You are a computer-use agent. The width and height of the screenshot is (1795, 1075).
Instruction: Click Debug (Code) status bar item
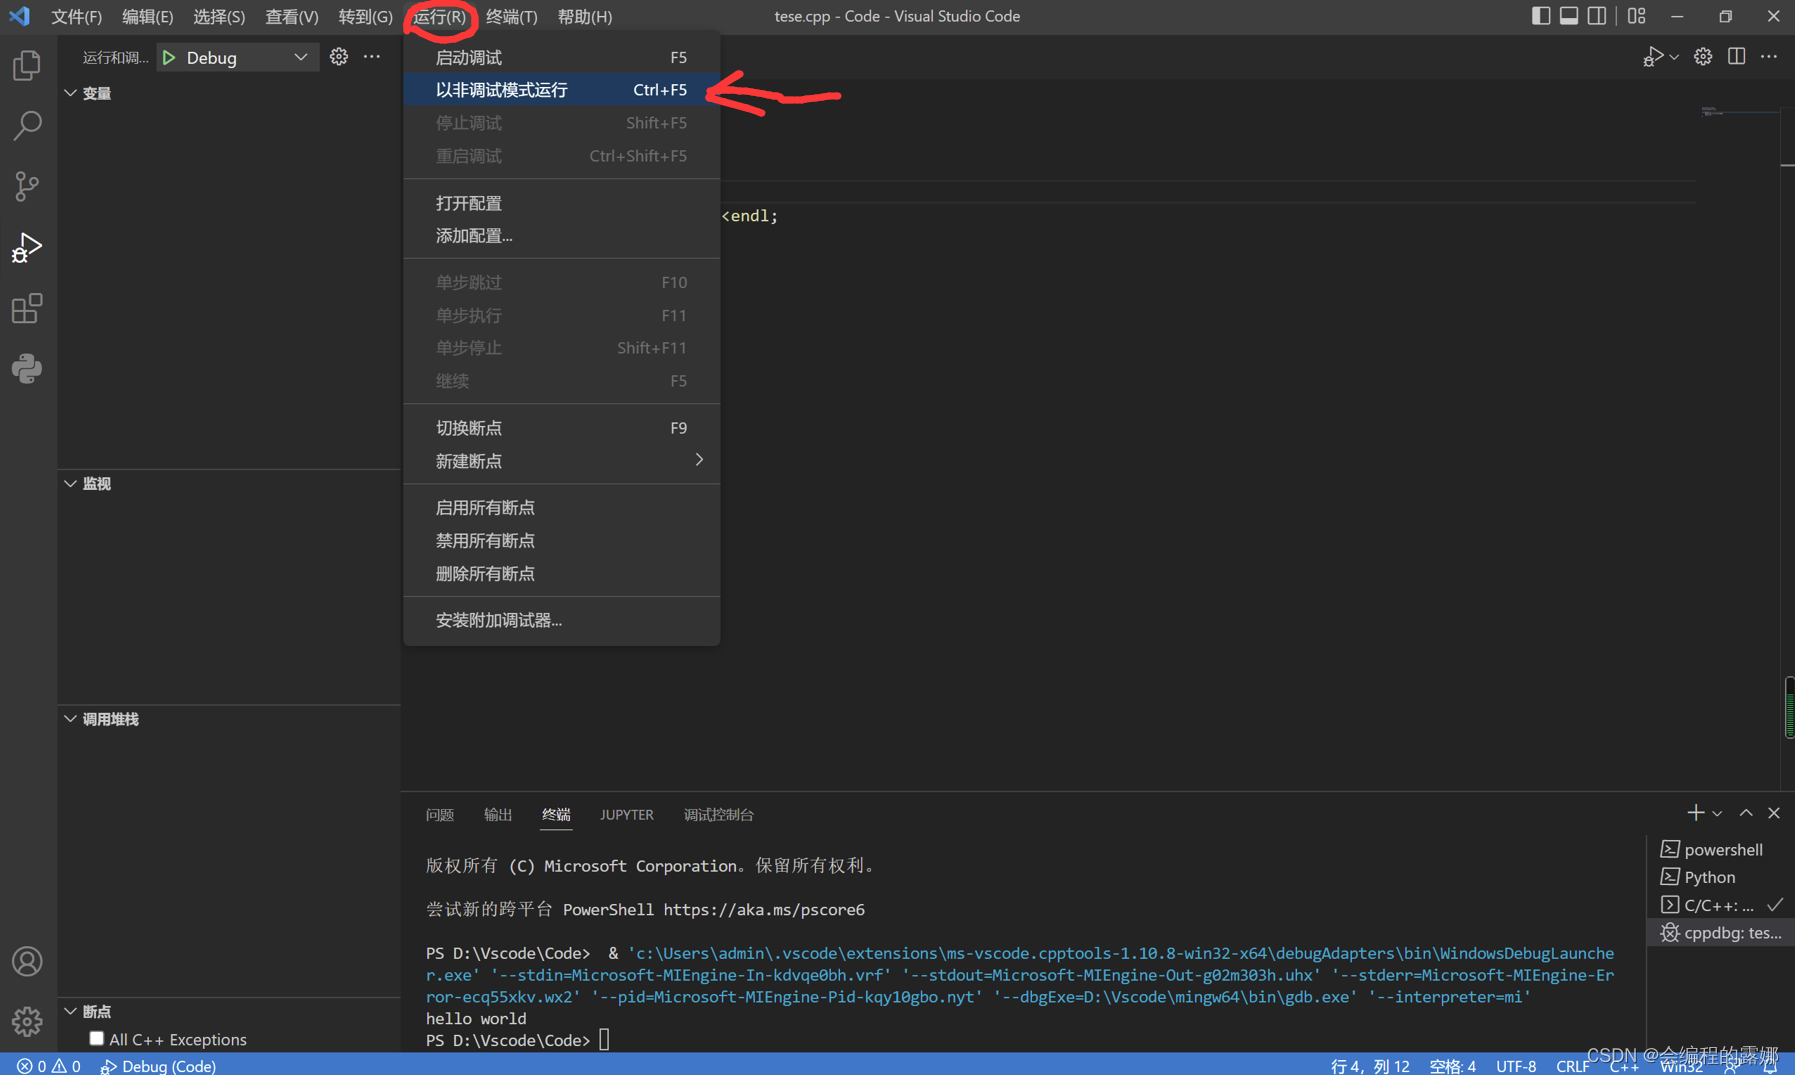click(158, 1066)
